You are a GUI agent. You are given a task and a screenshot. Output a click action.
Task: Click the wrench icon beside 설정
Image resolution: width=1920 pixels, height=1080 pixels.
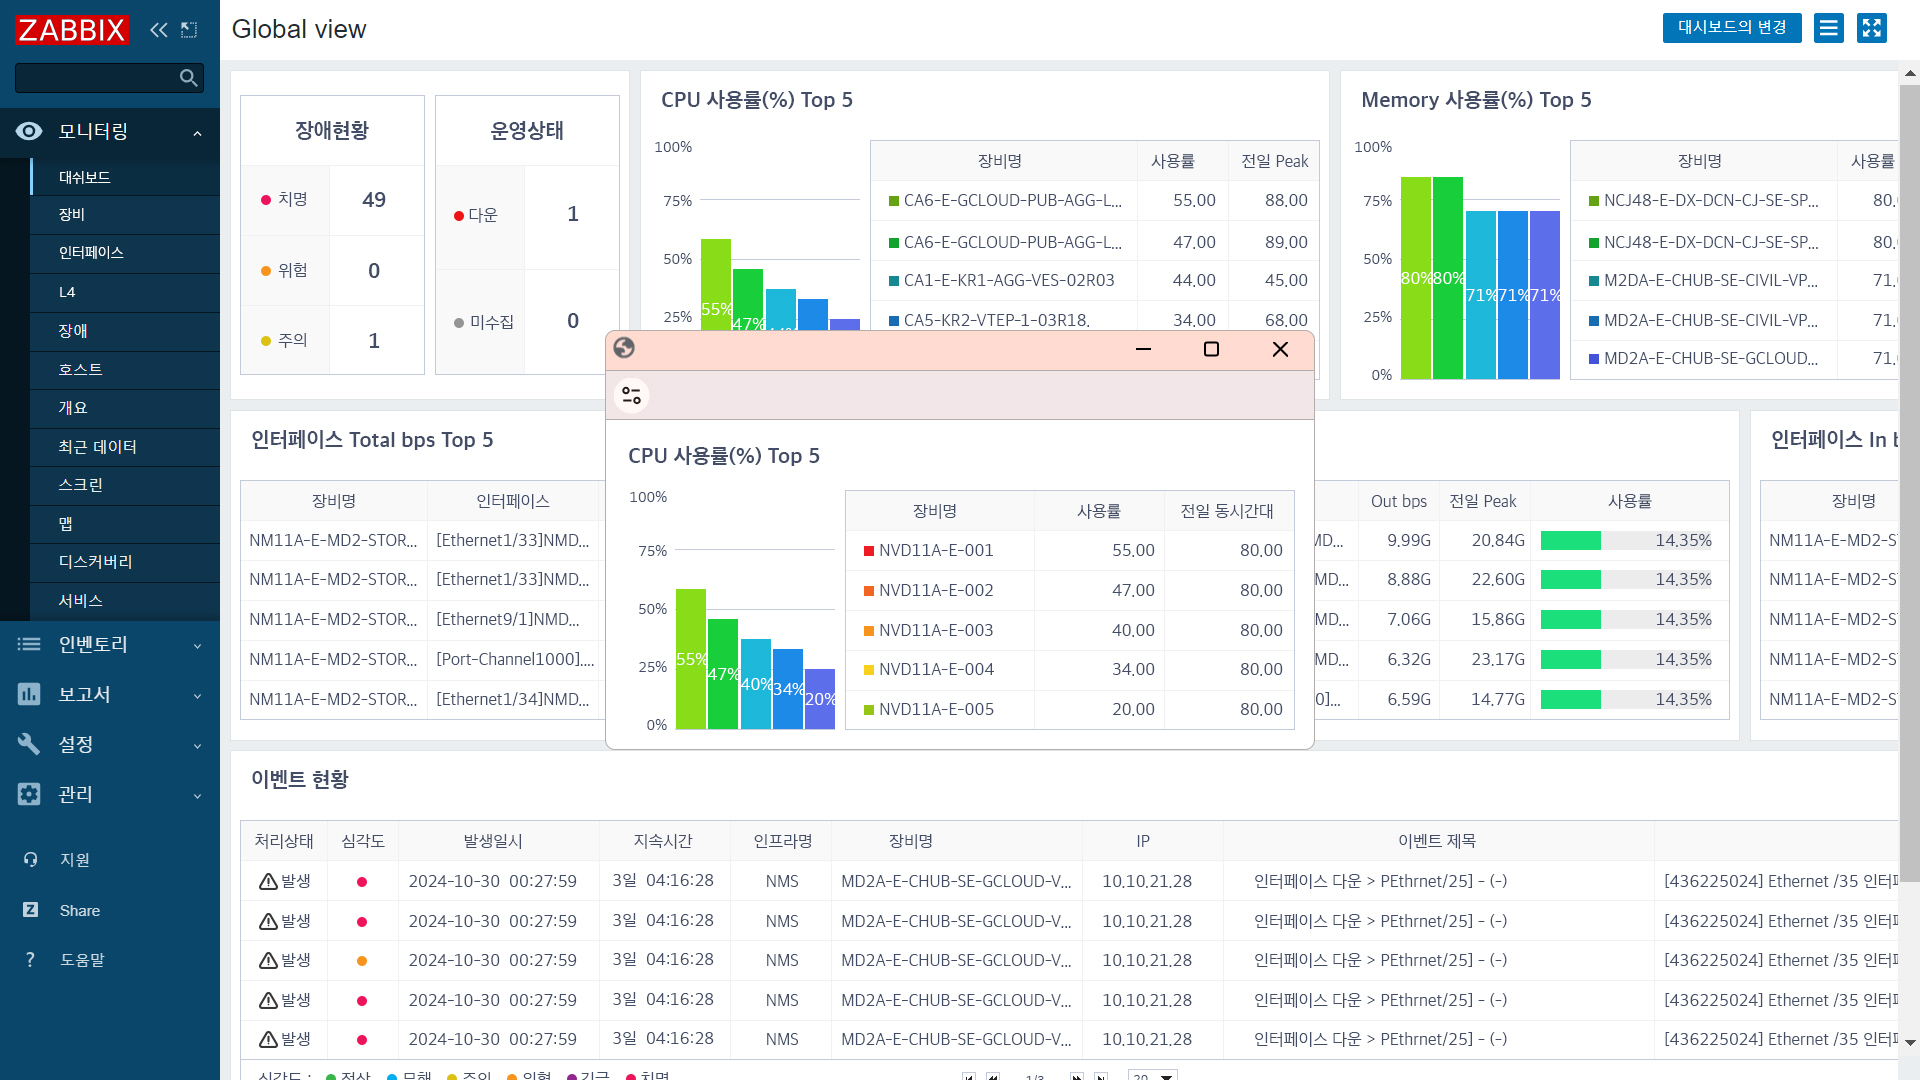click(29, 744)
